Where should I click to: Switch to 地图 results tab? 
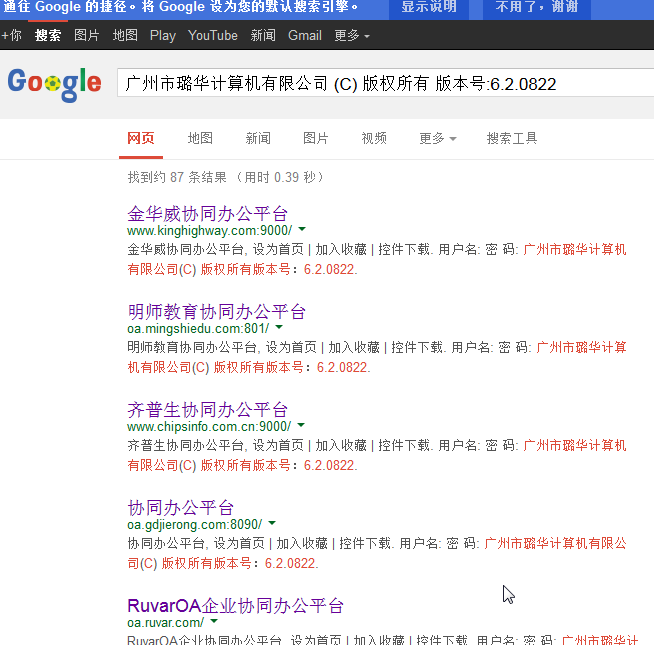200,138
